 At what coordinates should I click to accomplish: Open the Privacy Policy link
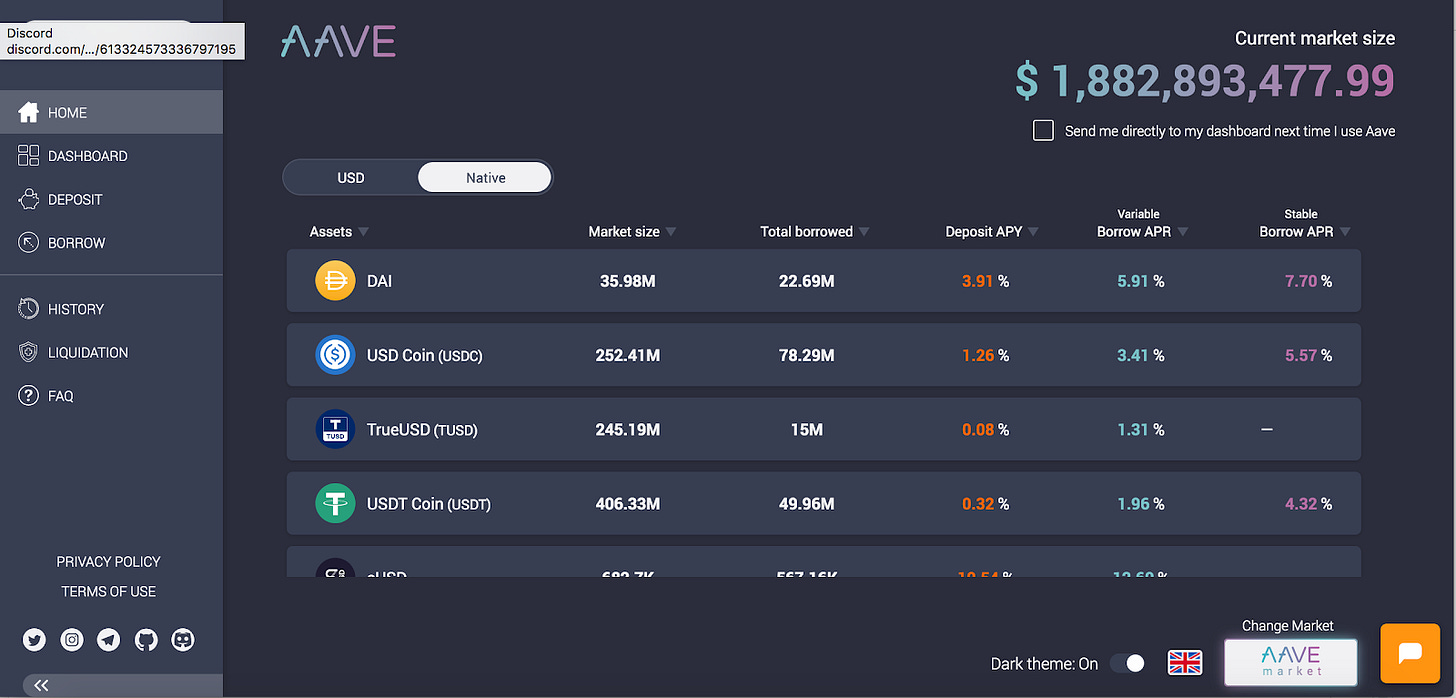[108, 561]
